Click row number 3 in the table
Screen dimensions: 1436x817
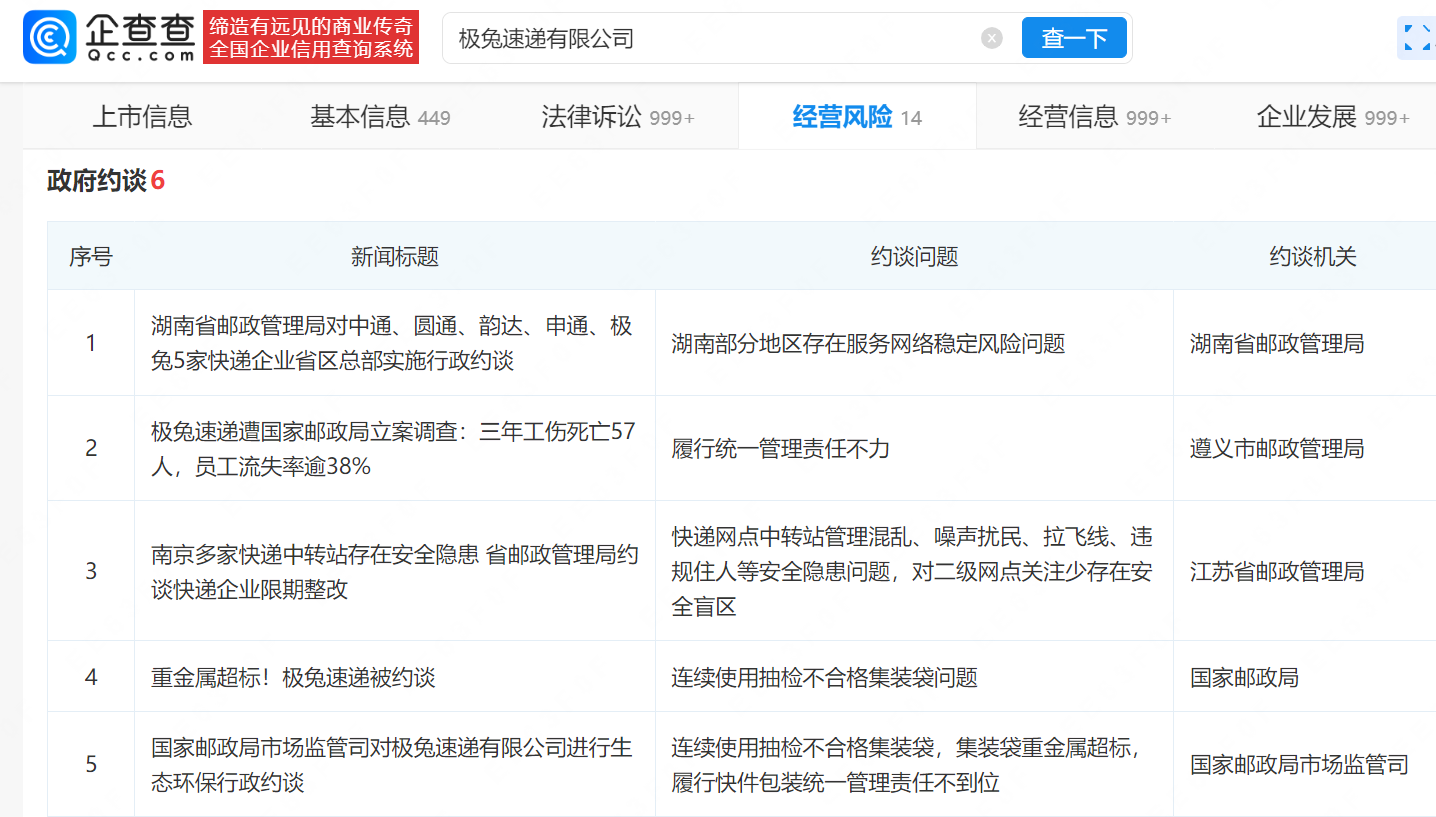click(x=91, y=572)
